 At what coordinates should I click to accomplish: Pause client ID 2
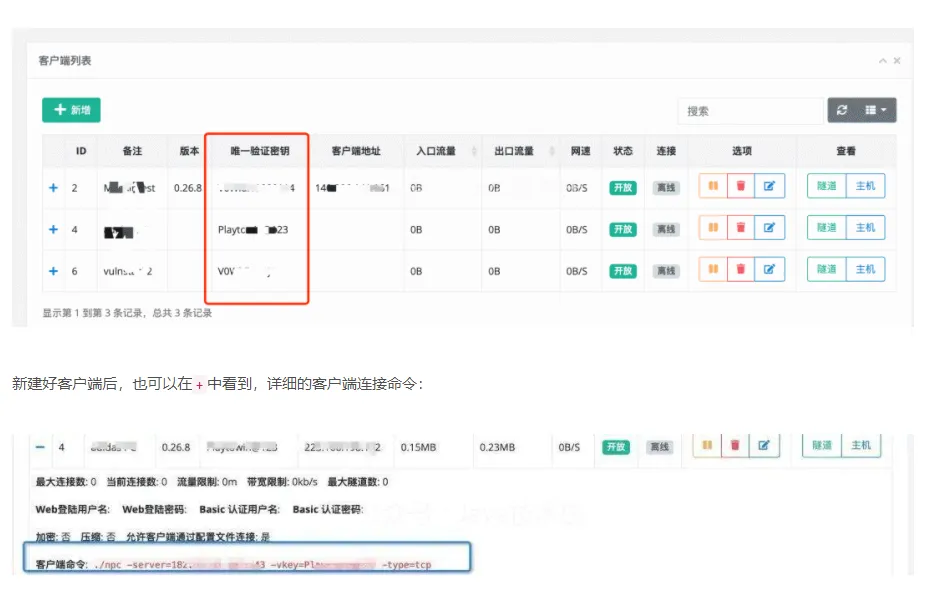(713, 186)
